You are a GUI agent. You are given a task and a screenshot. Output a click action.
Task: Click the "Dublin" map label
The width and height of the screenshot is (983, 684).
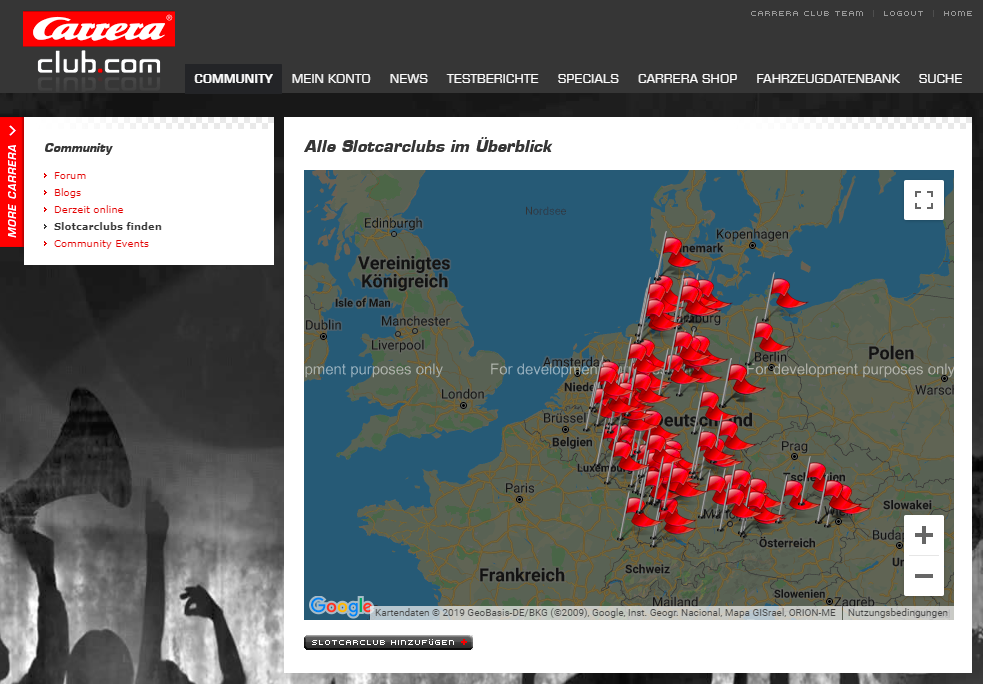[323, 325]
